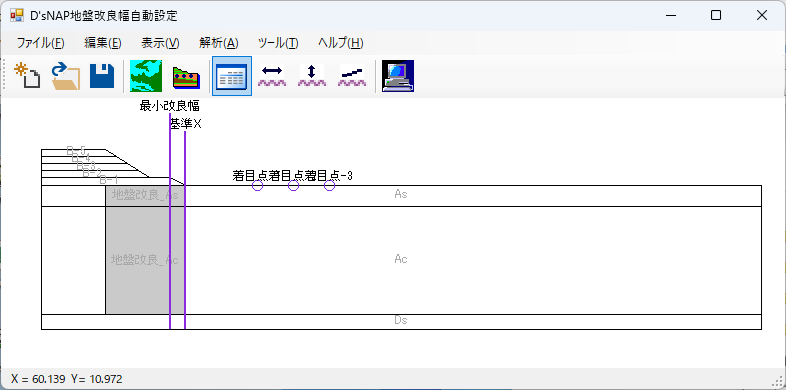The image size is (786, 390).
Task: Open a file with the folder icon
Action: [x=66, y=76]
